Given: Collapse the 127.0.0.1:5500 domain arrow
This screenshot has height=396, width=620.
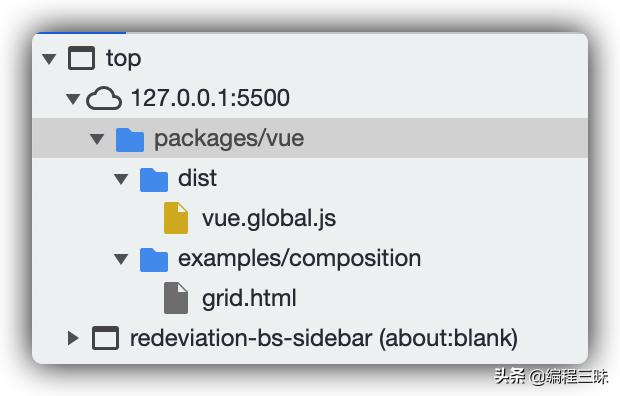Looking at the screenshot, I should pos(73,99).
